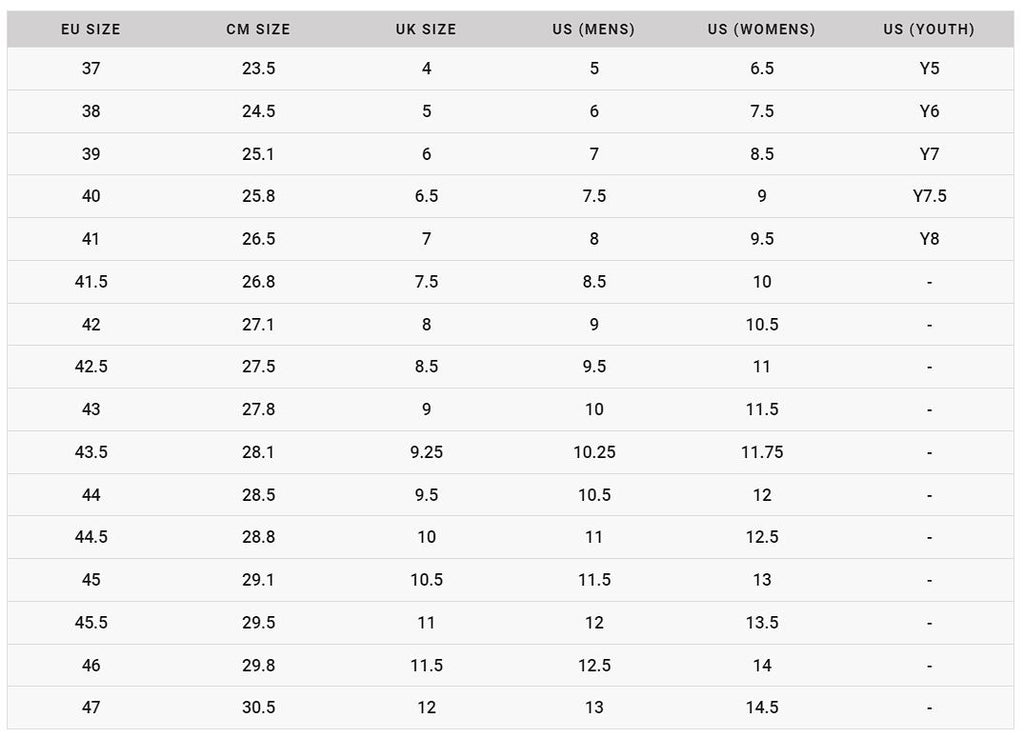Select EU size 47 cell

(91, 707)
